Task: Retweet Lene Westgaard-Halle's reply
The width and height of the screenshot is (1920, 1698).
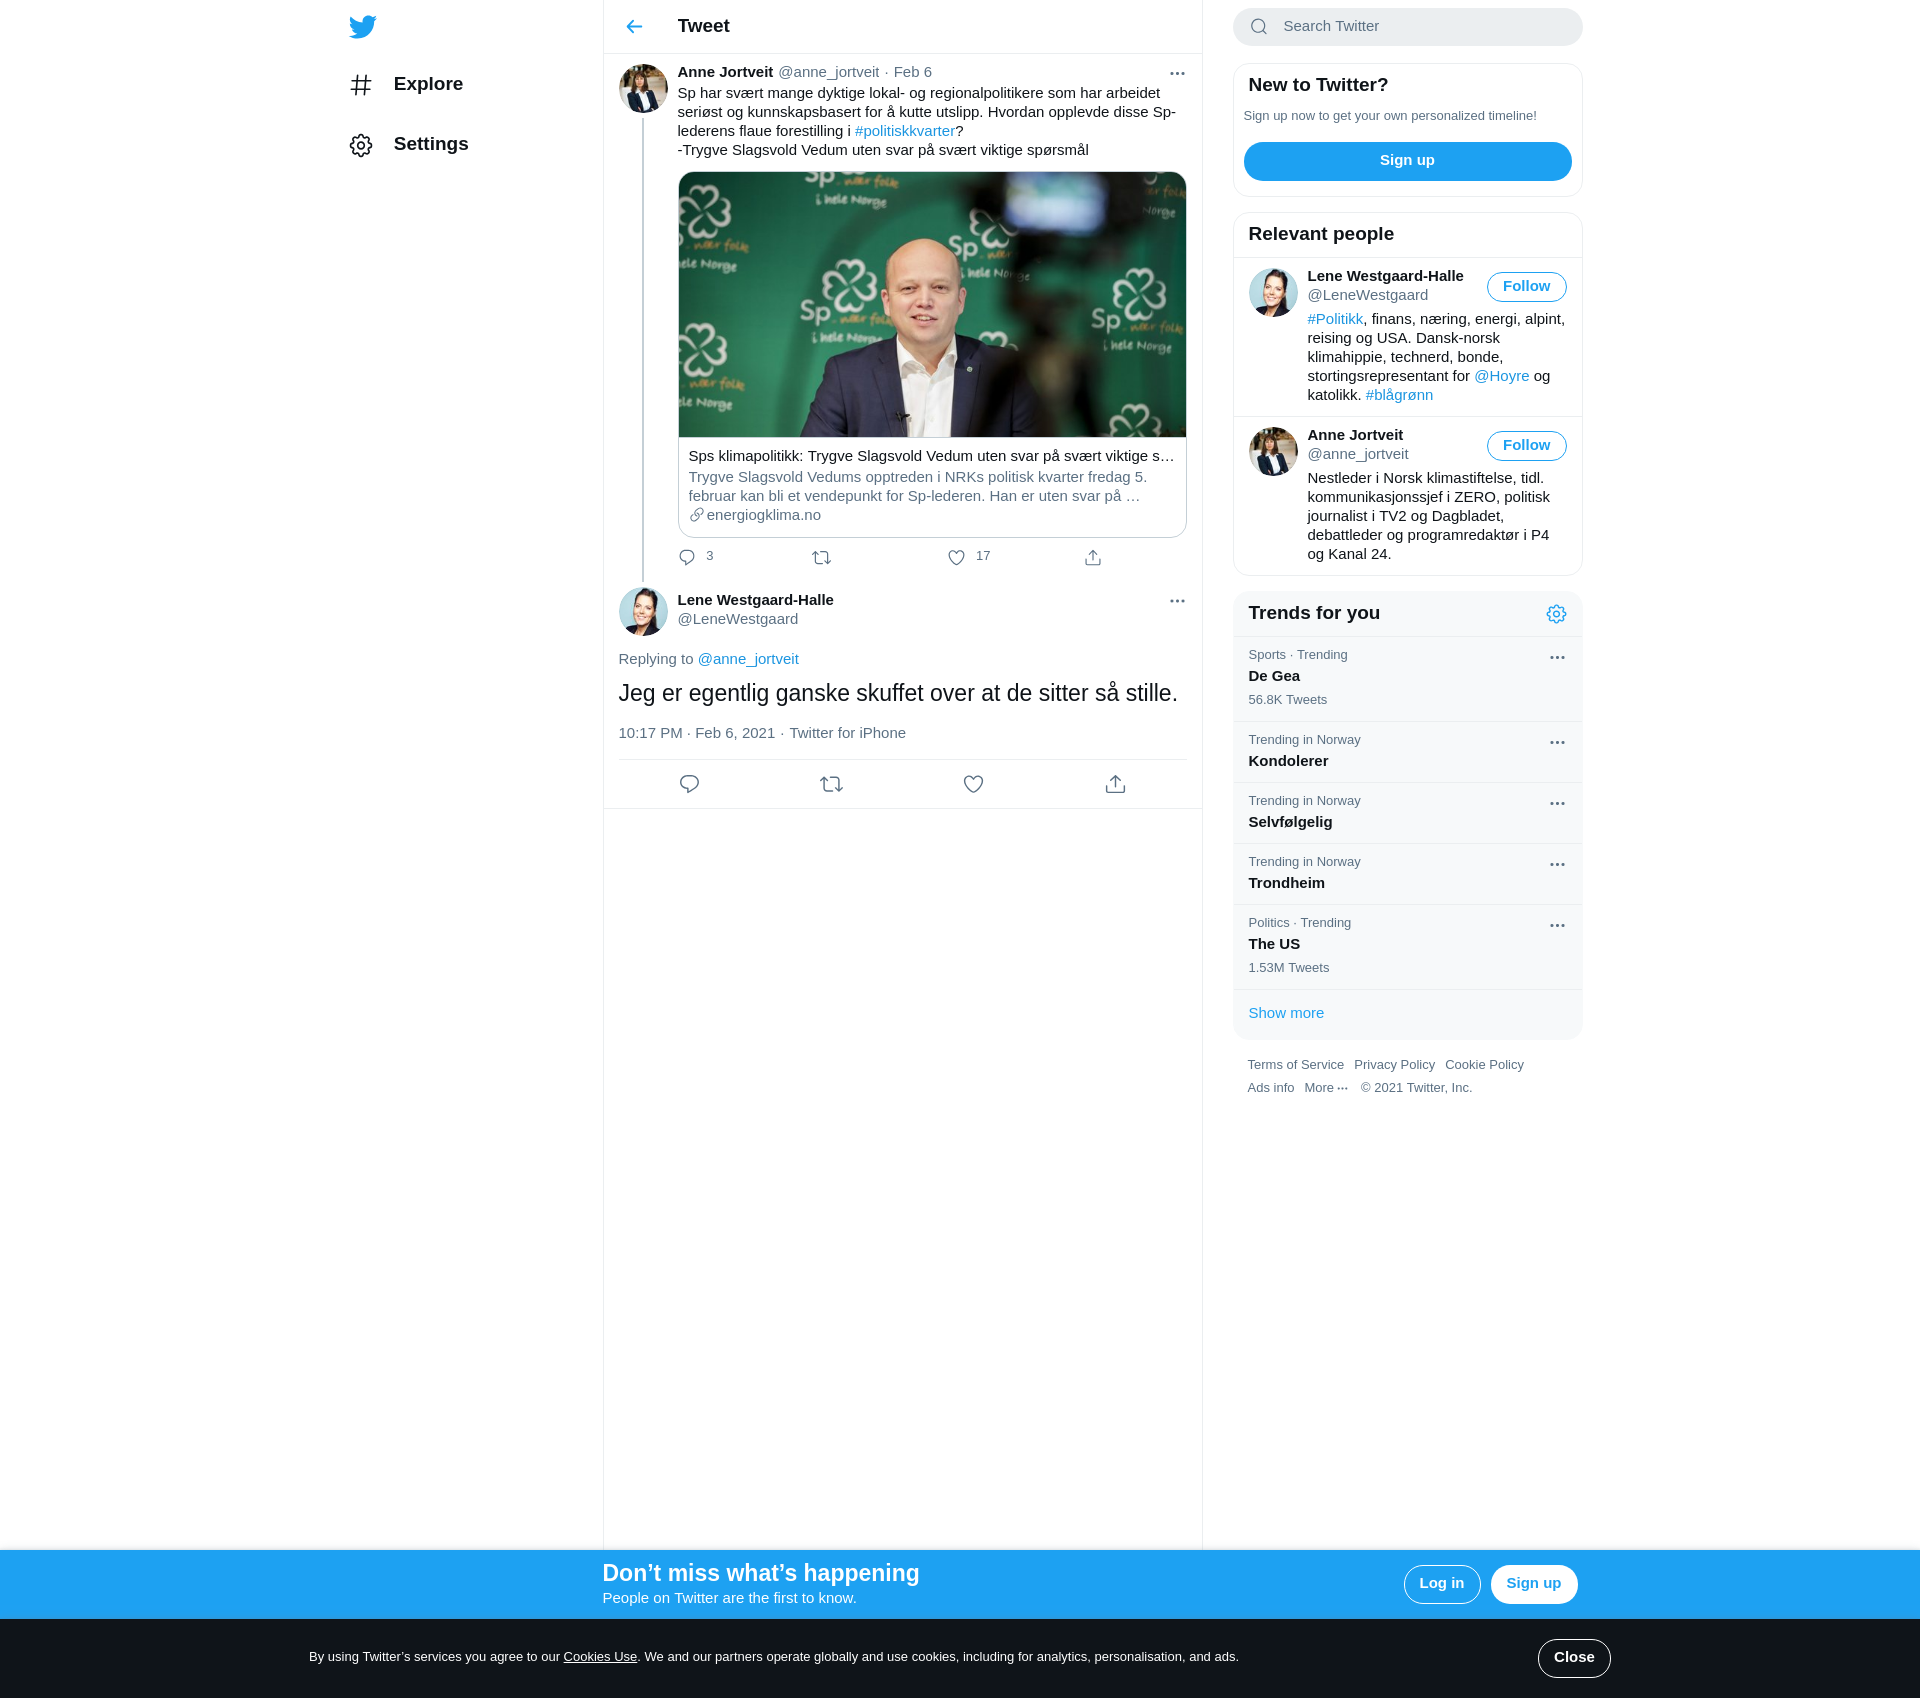Action: [831, 784]
